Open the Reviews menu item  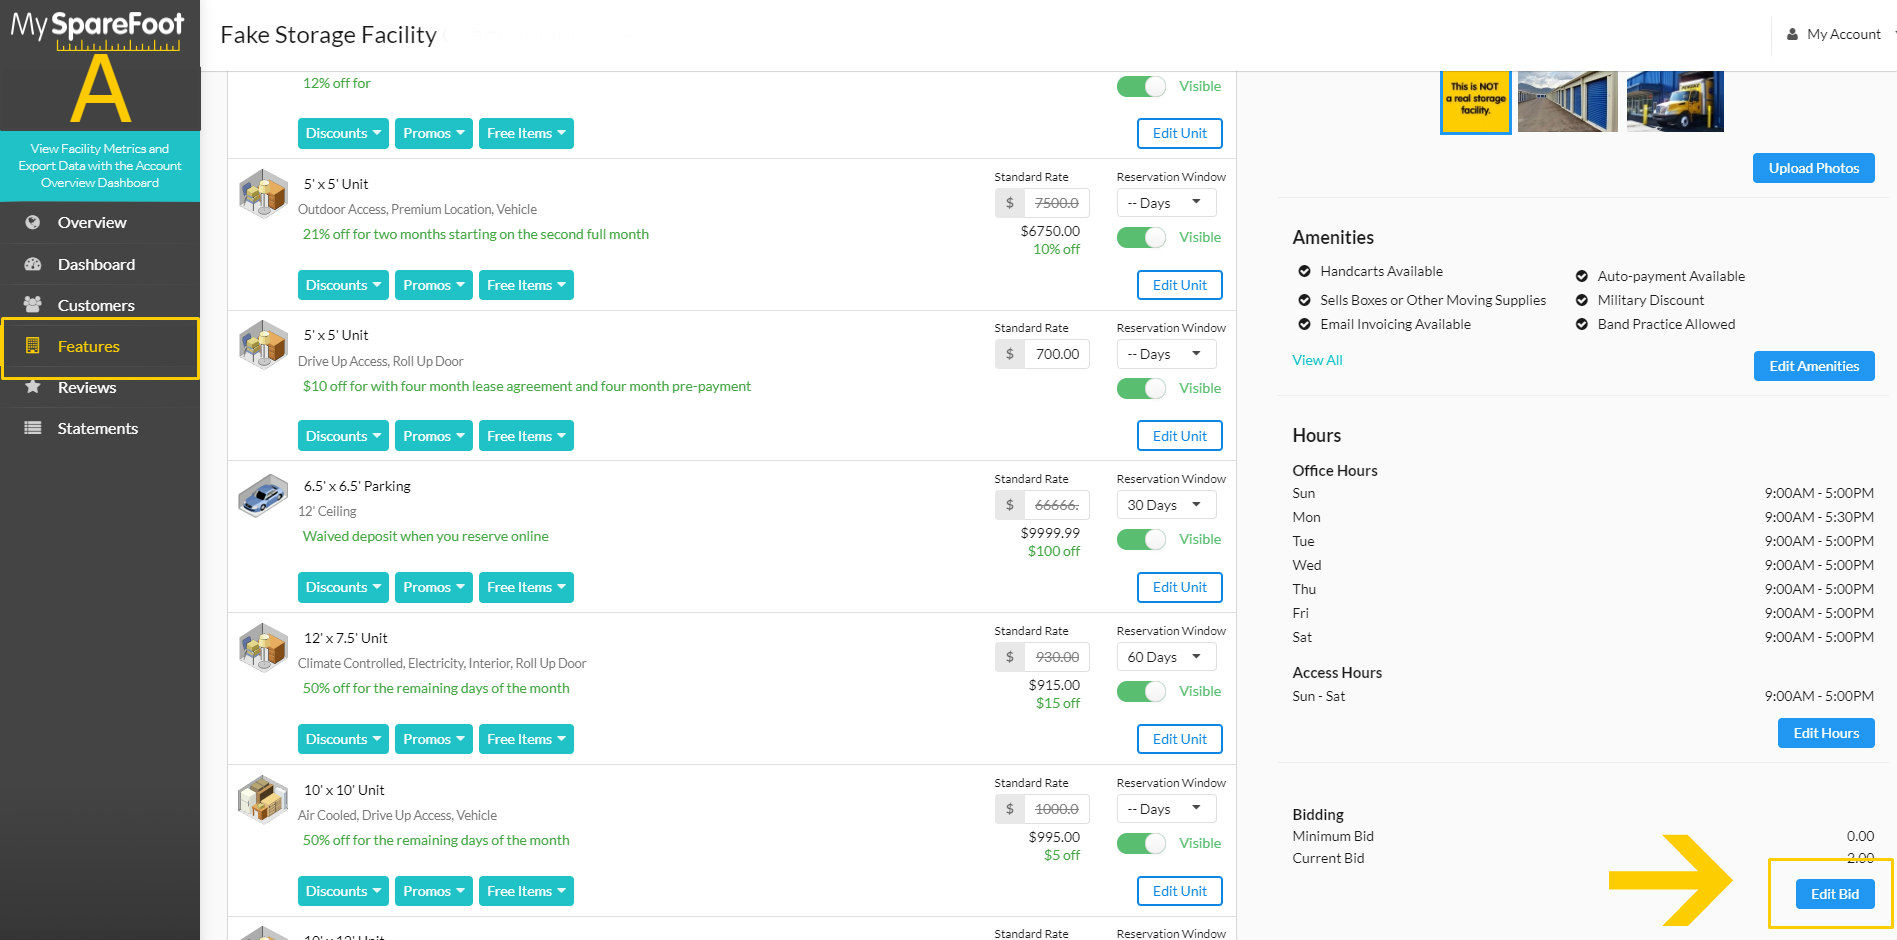(x=100, y=388)
